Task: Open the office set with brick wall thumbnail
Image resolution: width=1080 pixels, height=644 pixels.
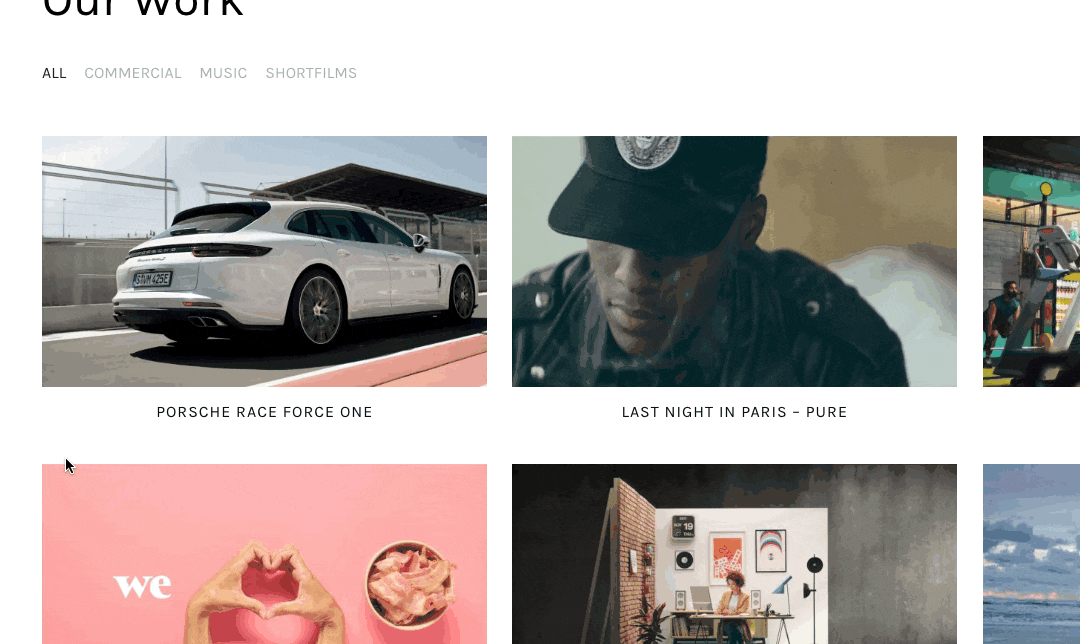Action: (734, 554)
